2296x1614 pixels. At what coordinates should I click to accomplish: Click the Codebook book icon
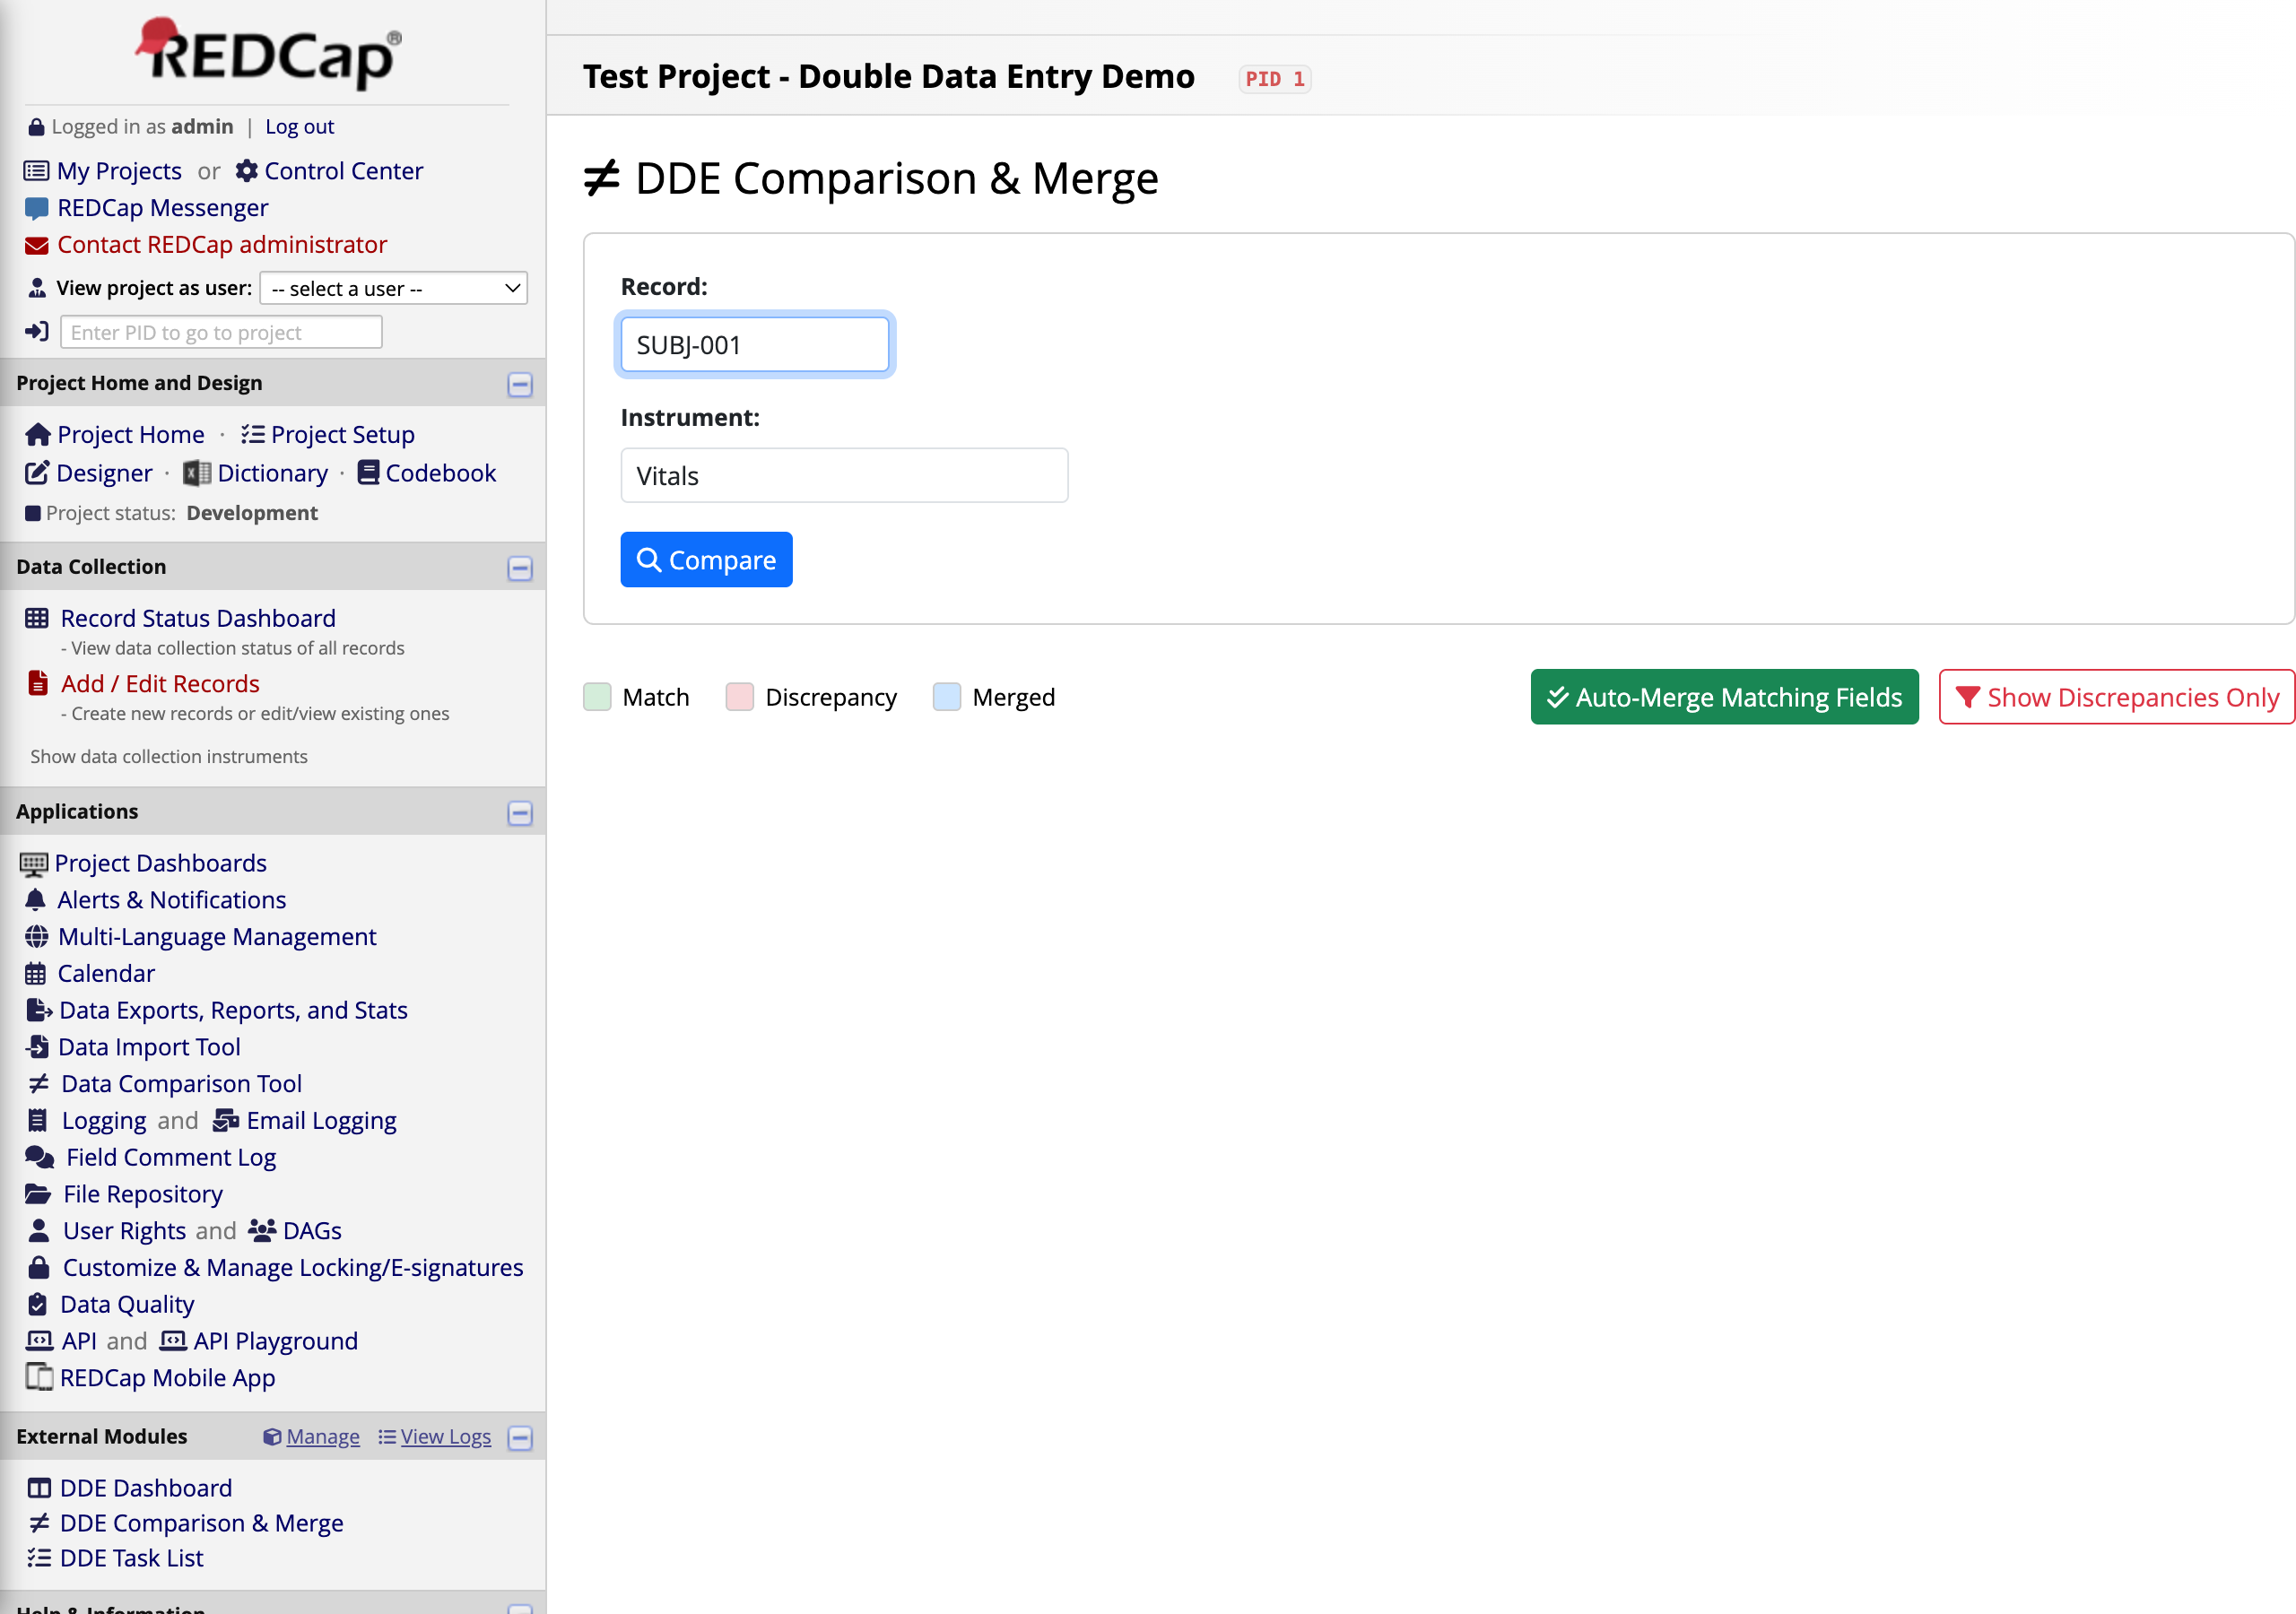(368, 473)
